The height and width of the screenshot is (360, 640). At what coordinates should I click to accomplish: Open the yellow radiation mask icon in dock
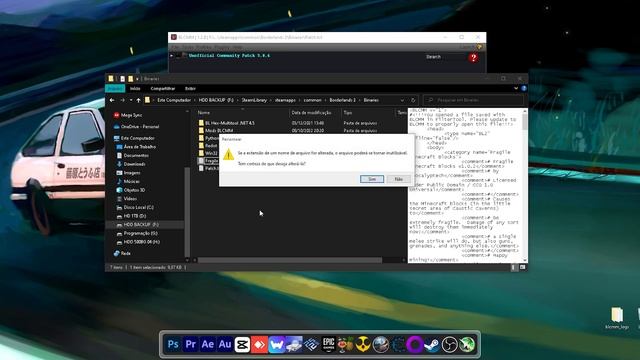[363, 344]
